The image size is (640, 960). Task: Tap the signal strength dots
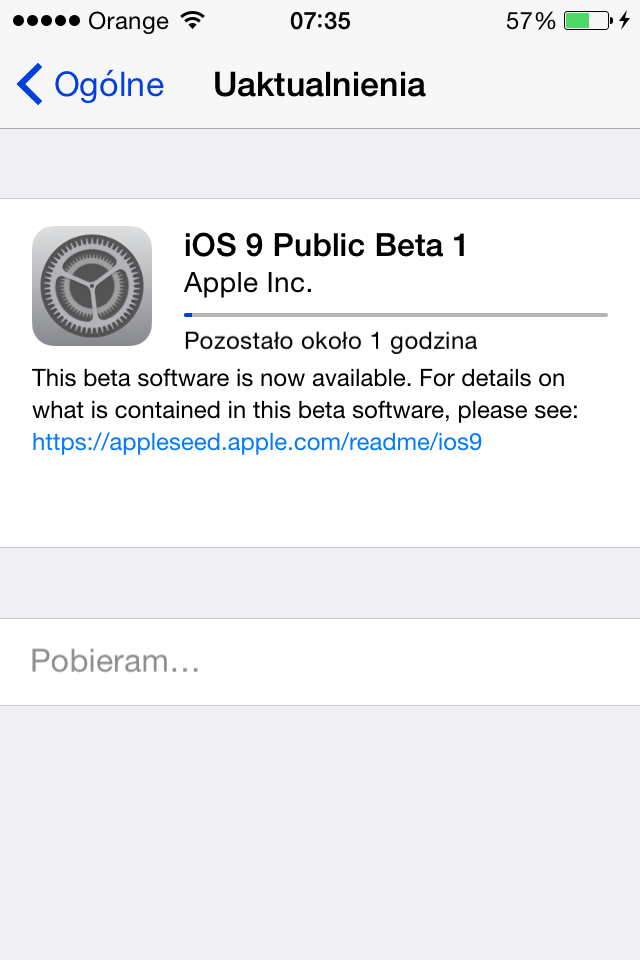(x=47, y=21)
